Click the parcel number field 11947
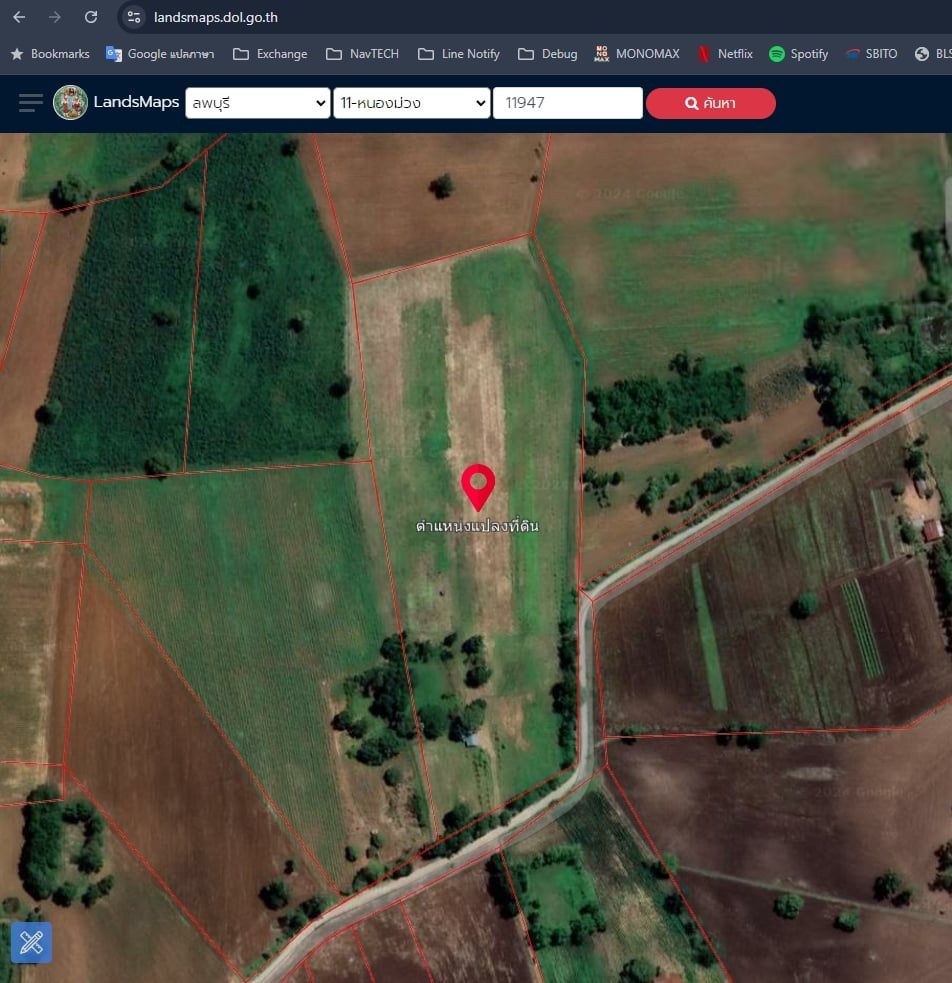Viewport: 952px width, 983px height. click(x=568, y=103)
